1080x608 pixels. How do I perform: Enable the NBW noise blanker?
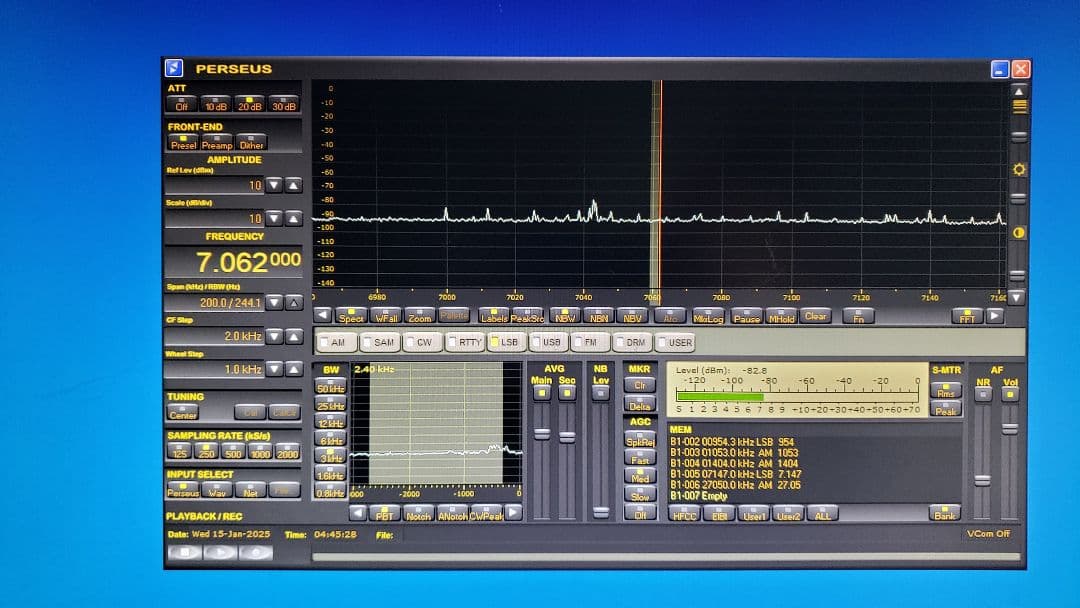[565, 317]
